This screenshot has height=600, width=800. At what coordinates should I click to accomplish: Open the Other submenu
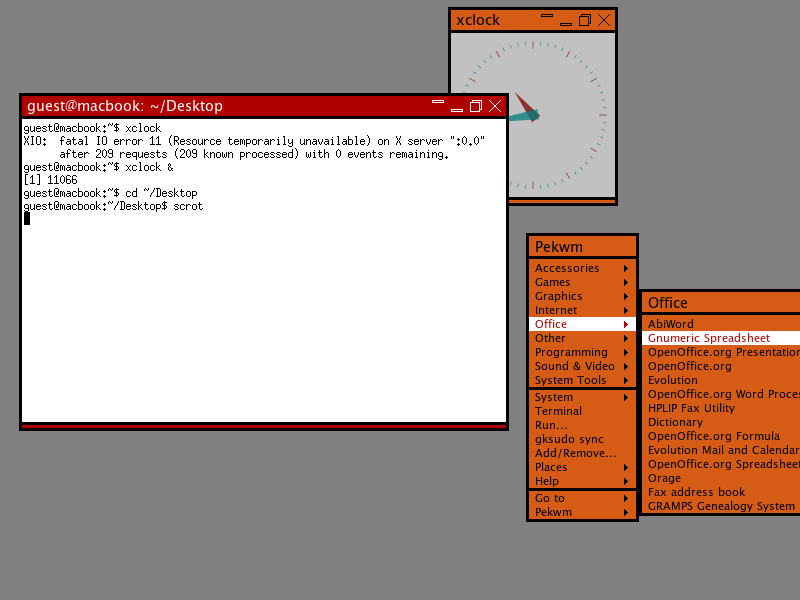(582, 338)
